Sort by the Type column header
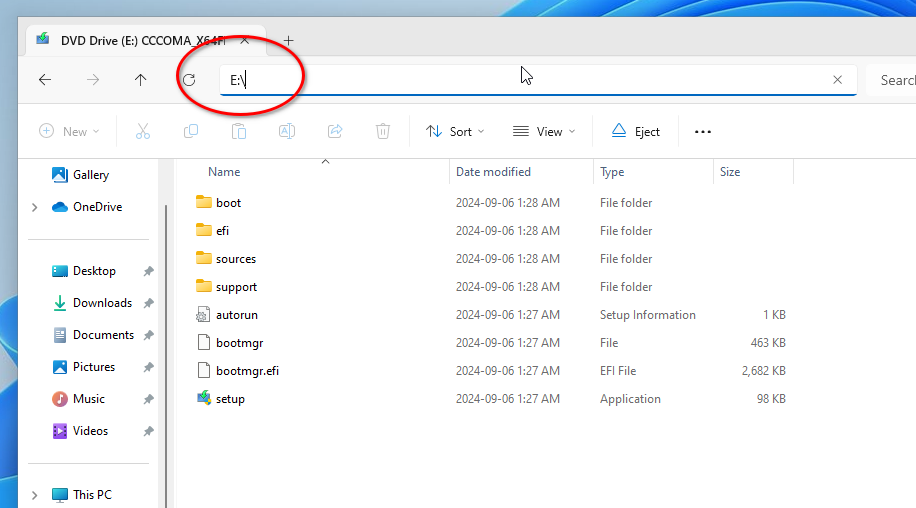Image resolution: width=916 pixels, height=508 pixels. pyautogui.click(x=612, y=172)
